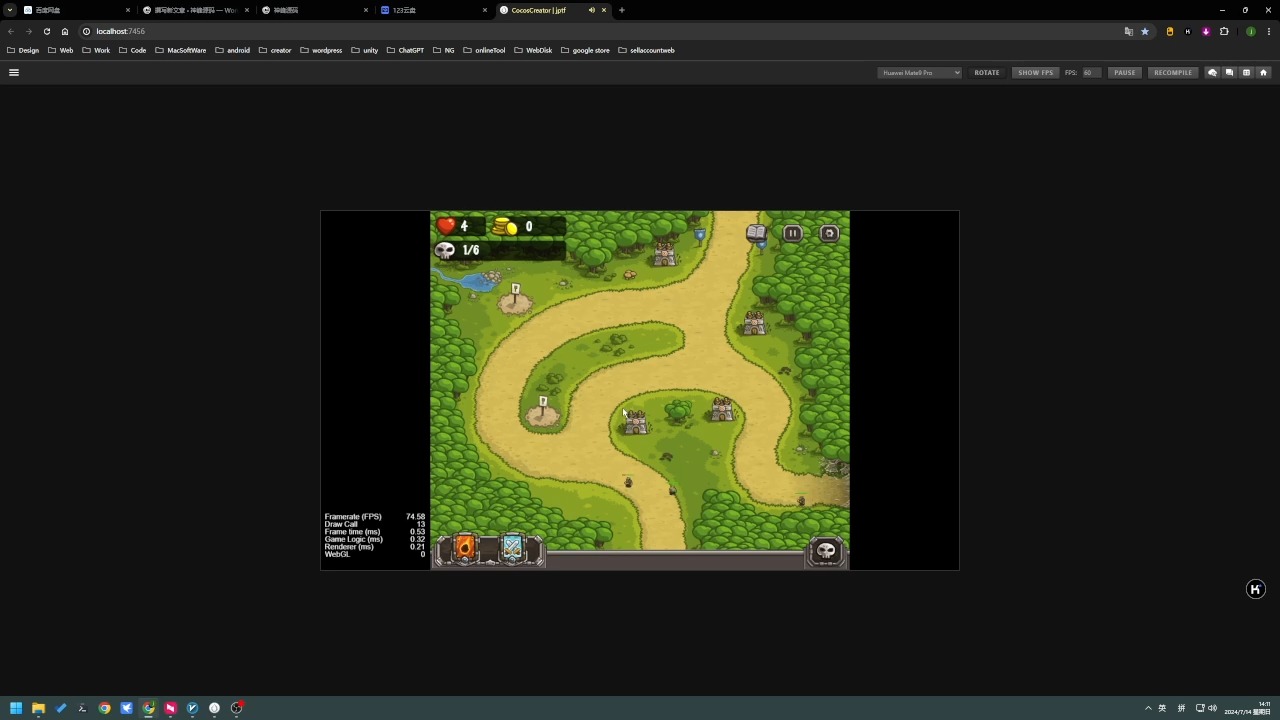Screen dimensions: 1280x720
Task: Select the stone tower below the blue flag at top
Action: click(x=665, y=254)
